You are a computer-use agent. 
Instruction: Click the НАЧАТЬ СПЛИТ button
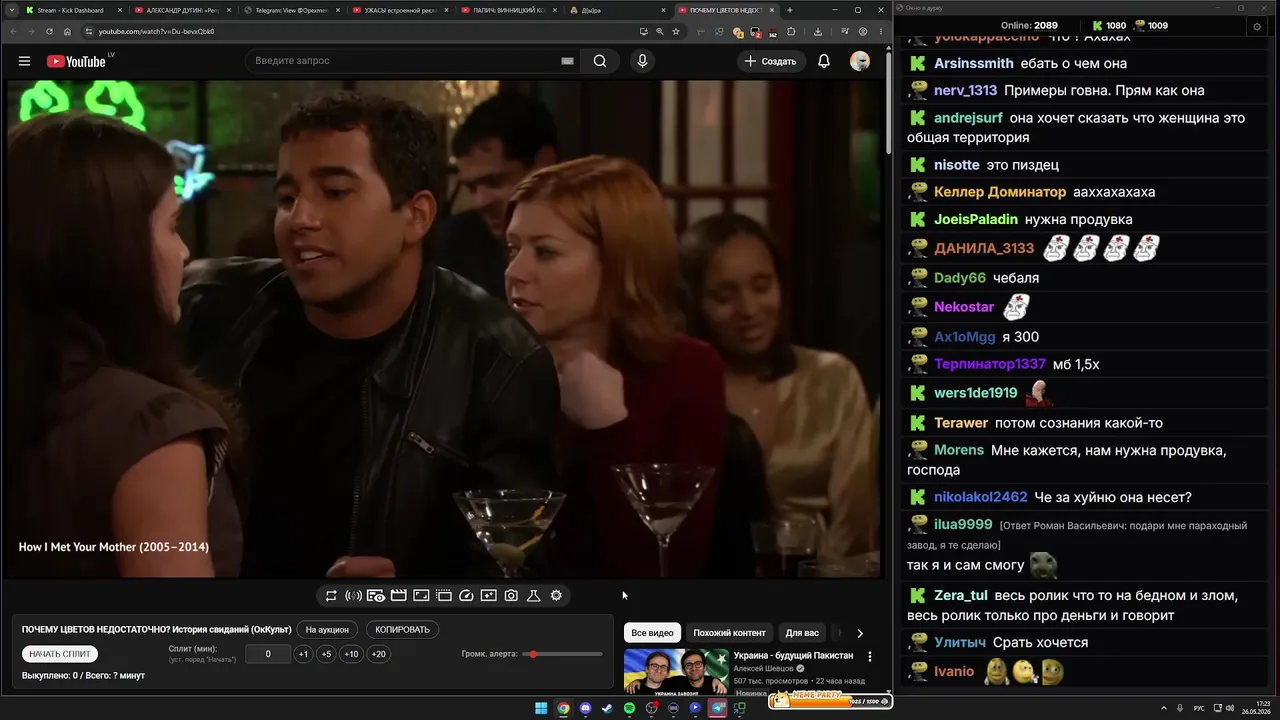[60, 654]
